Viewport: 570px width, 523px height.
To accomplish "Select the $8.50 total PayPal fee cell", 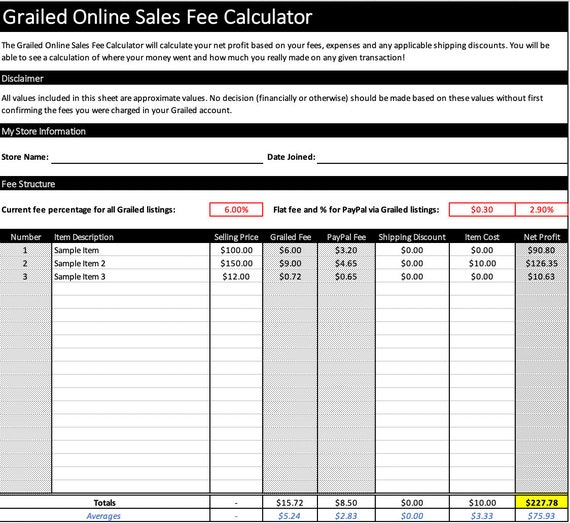I will click(x=346, y=503).
